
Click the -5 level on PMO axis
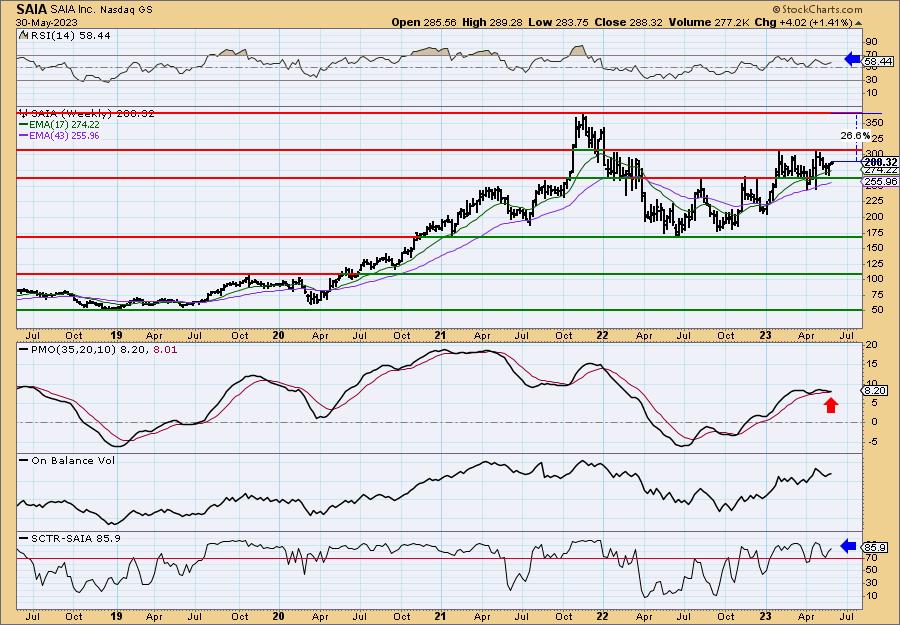coord(872,441)
